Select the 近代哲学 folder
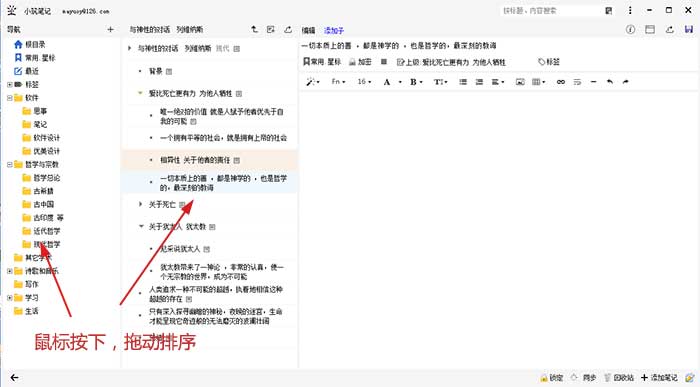The height and width of the screenshot is (387, 700). coord(41,231)
